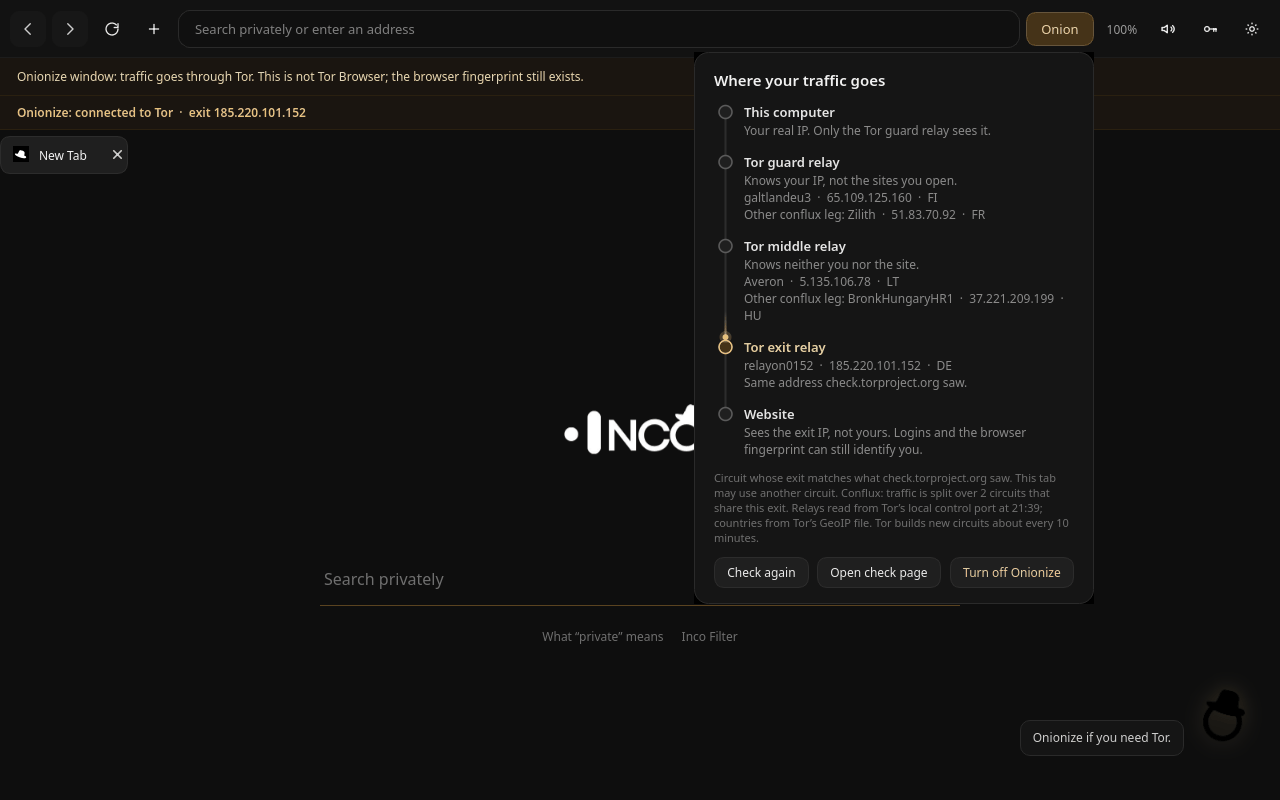Click the speaker sound icon in toolbar
Viewport: 1280px width, 800px height.
pos(1168,29)
